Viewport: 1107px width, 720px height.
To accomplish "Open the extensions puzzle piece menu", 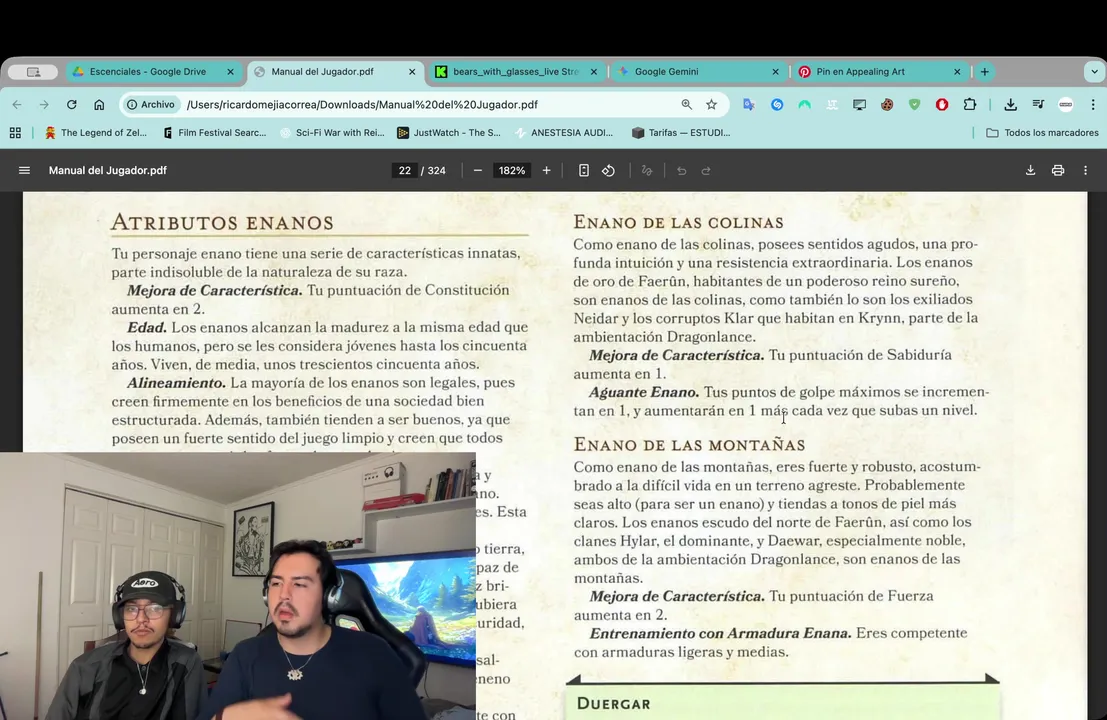I will (969, 104).
